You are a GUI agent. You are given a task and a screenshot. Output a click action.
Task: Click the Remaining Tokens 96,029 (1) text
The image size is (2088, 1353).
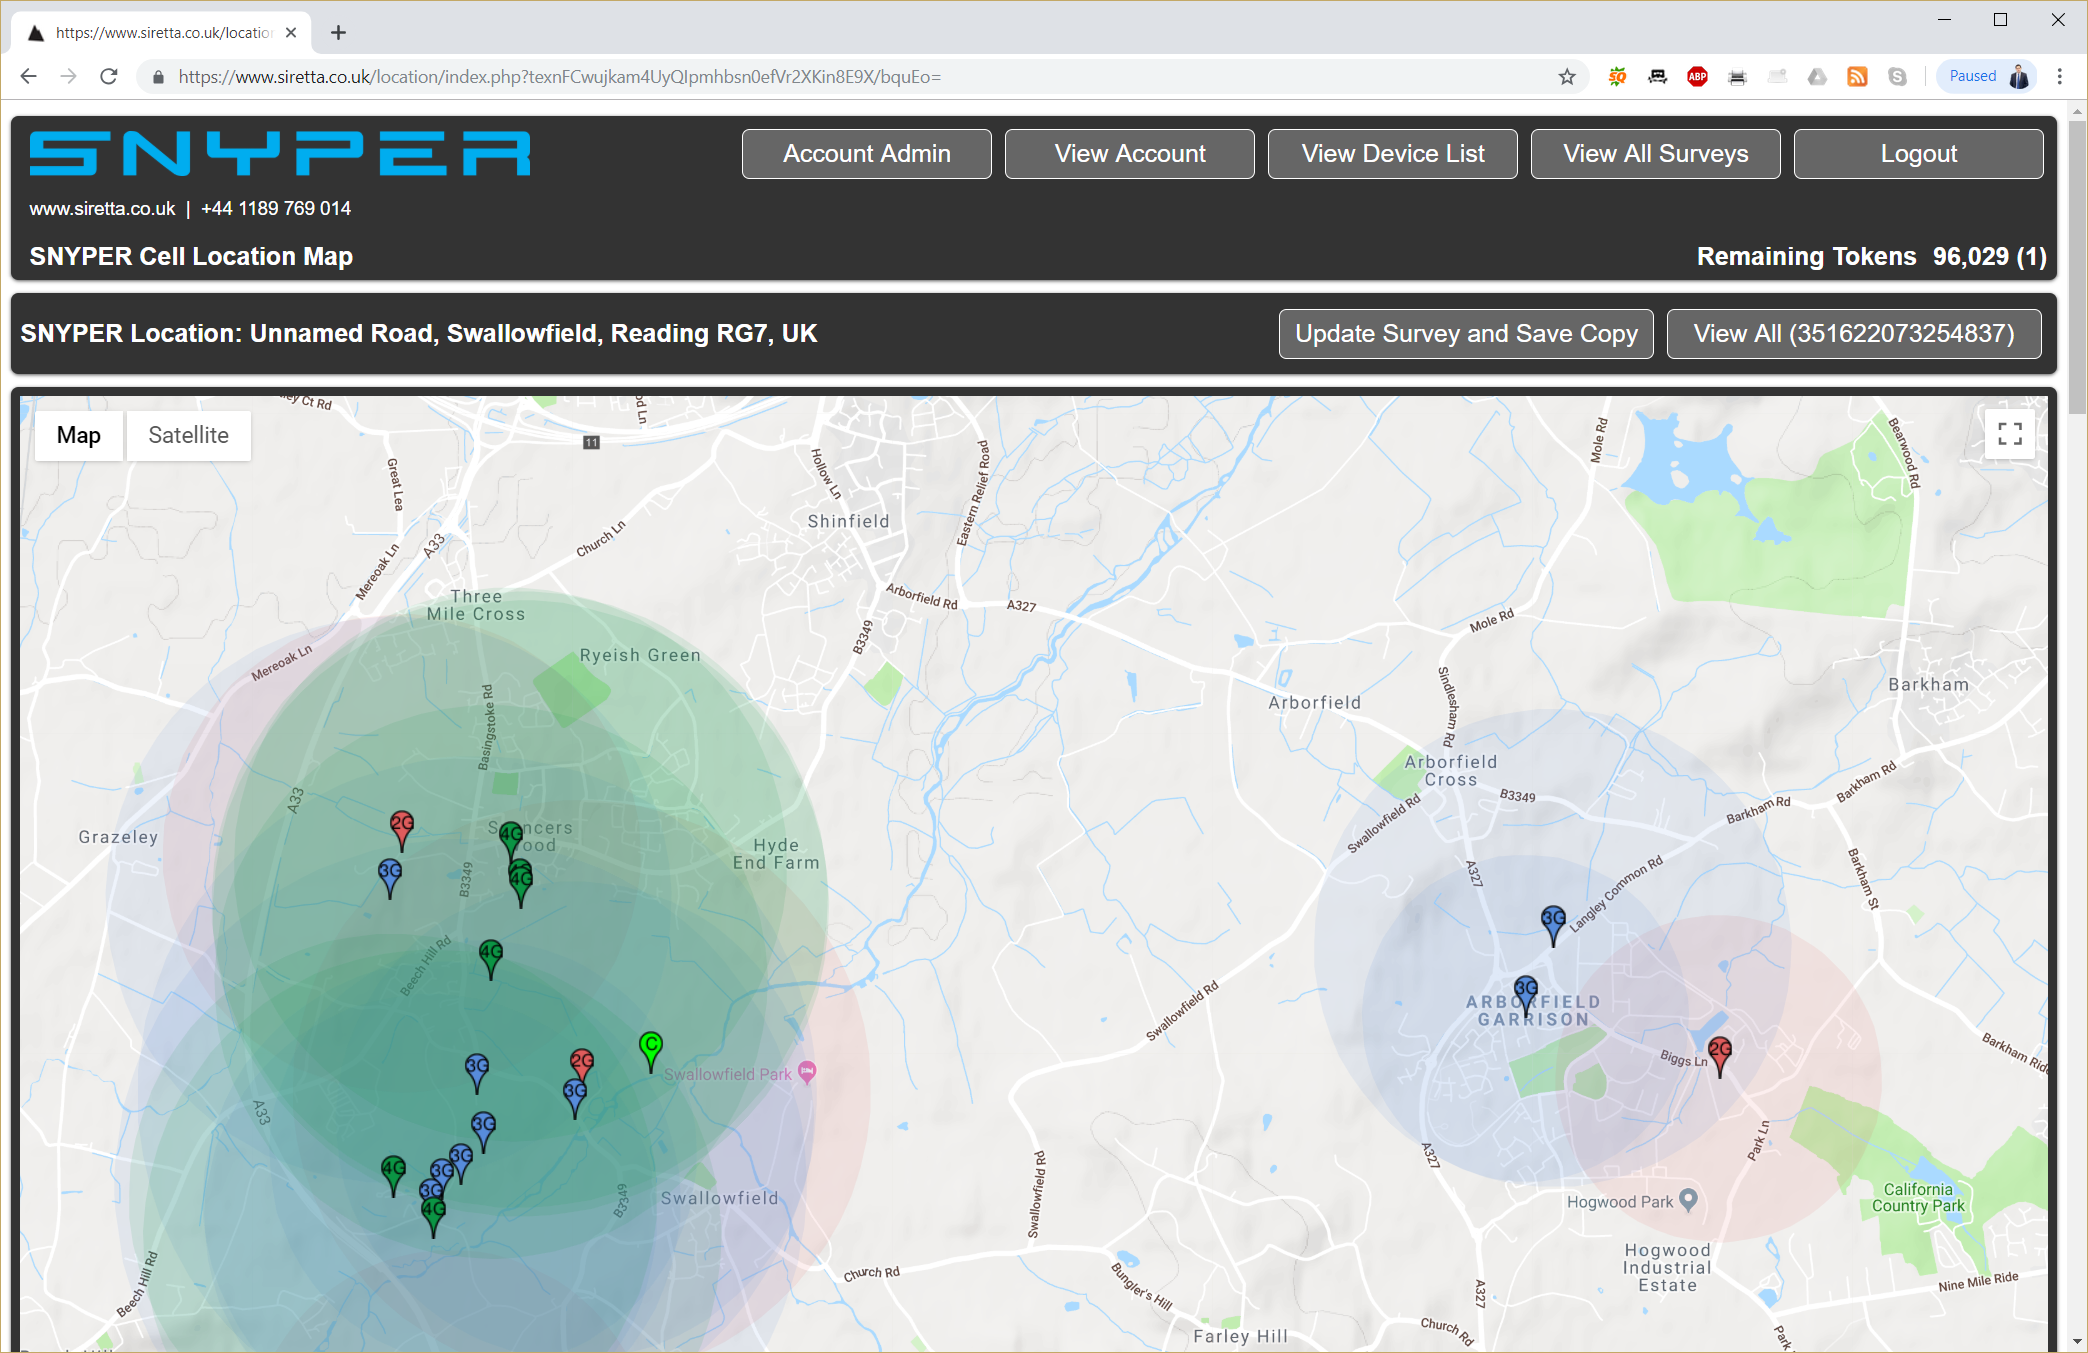coord(1871,257)
